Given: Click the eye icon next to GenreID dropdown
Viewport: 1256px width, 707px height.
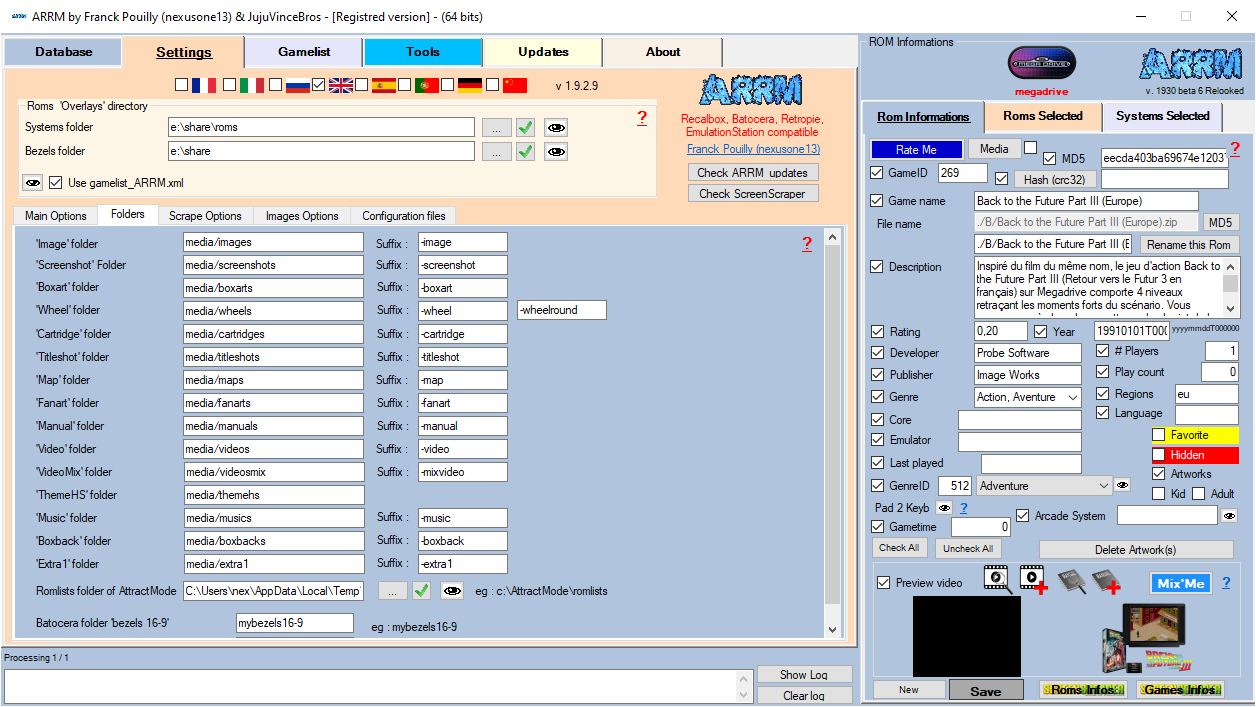Looking at the screenshot, I should coord(1122,486).
